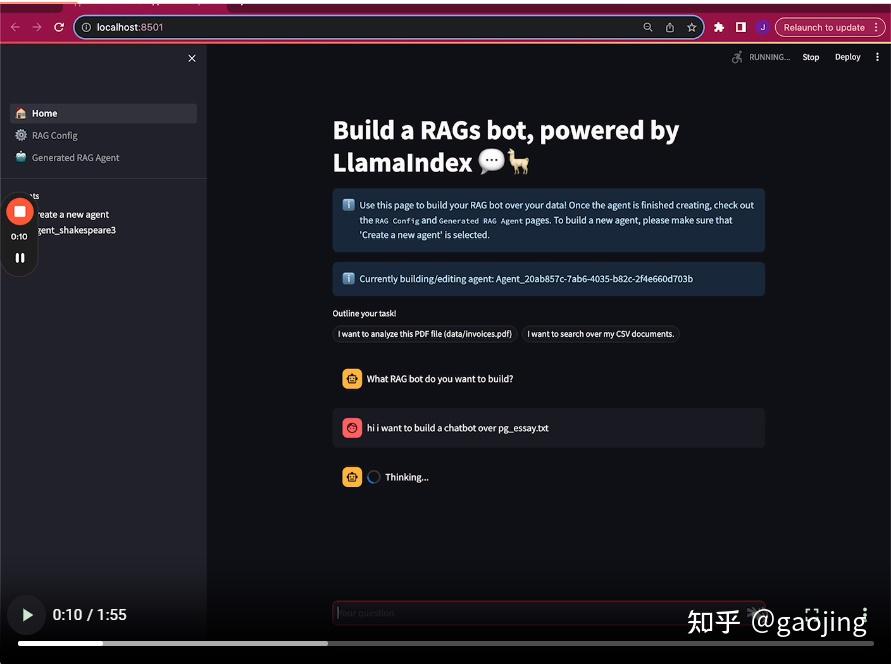Click 'I want to analyze this PDF file' suggestion

click(424, 334)
